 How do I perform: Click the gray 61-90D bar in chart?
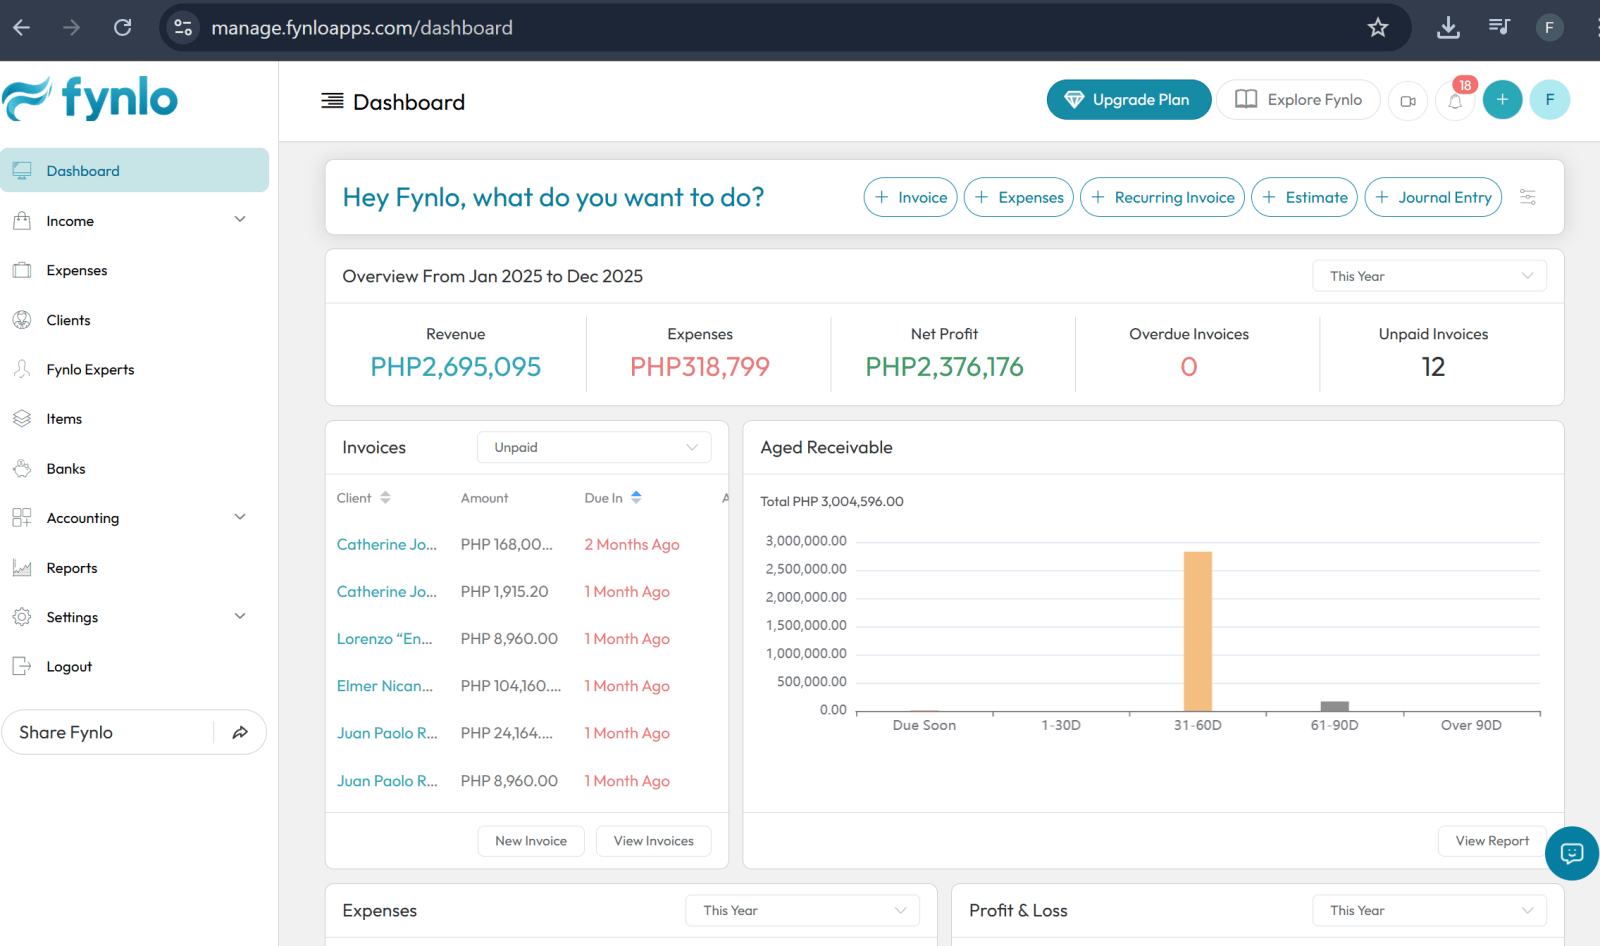[x=1335, y=706]
